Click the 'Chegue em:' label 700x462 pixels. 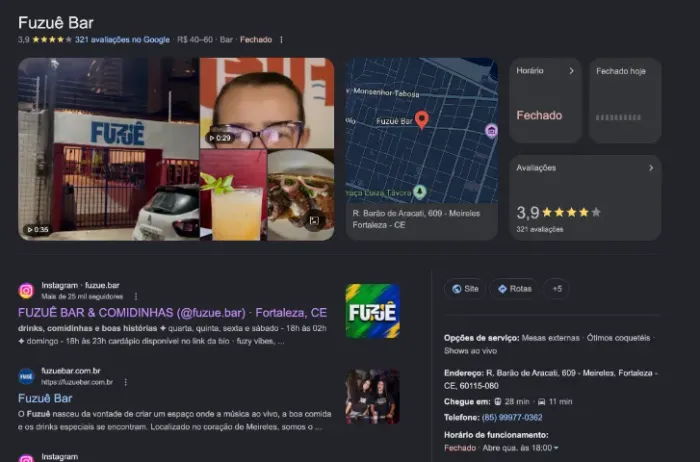click(467, 402)
